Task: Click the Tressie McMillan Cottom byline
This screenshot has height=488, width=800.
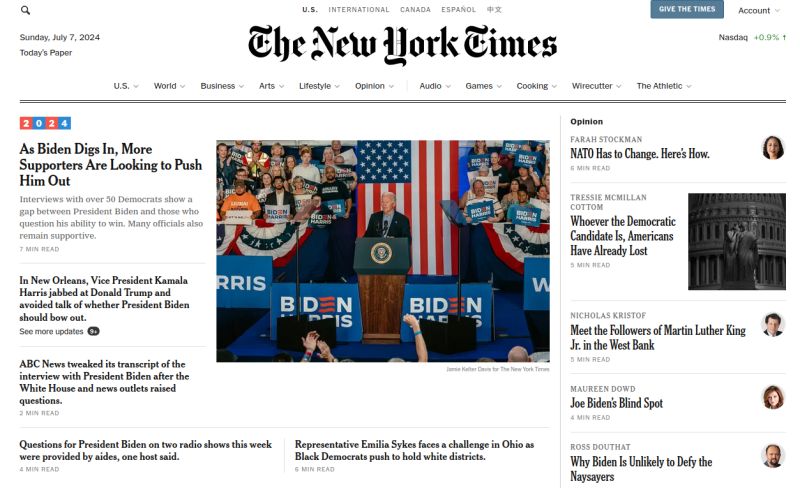Action: [x=608, y=202]
